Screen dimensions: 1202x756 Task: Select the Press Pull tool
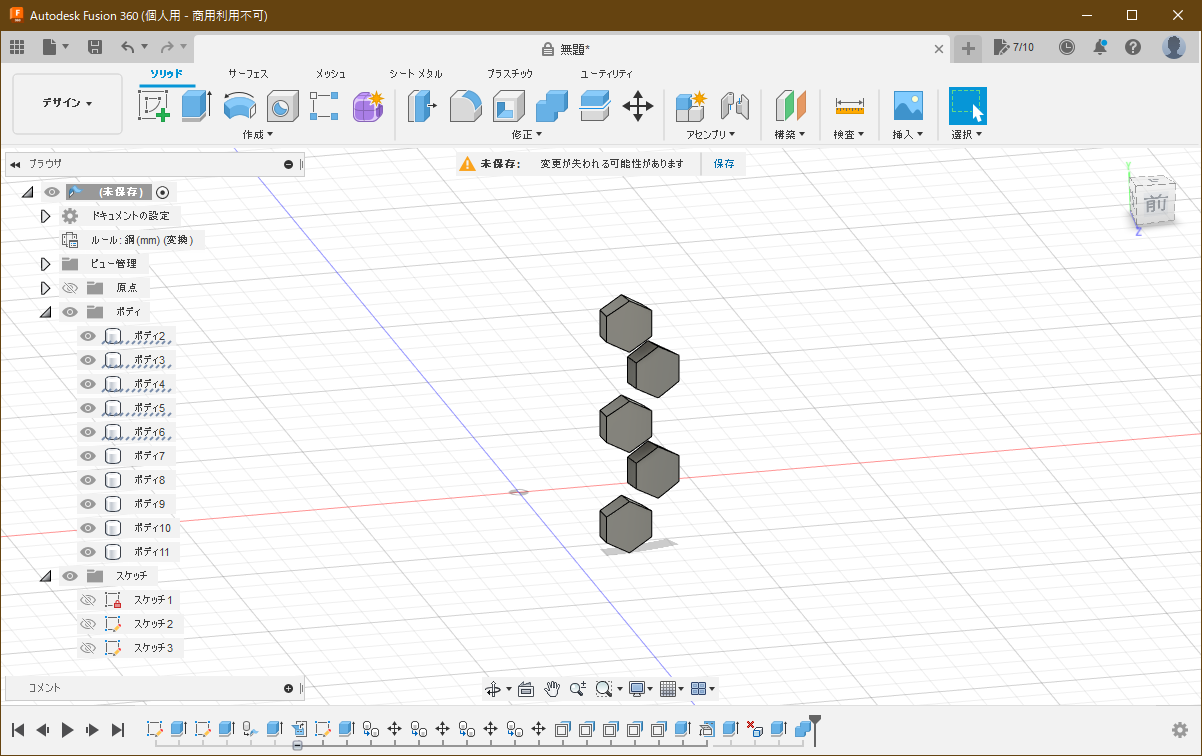[423, 106]
